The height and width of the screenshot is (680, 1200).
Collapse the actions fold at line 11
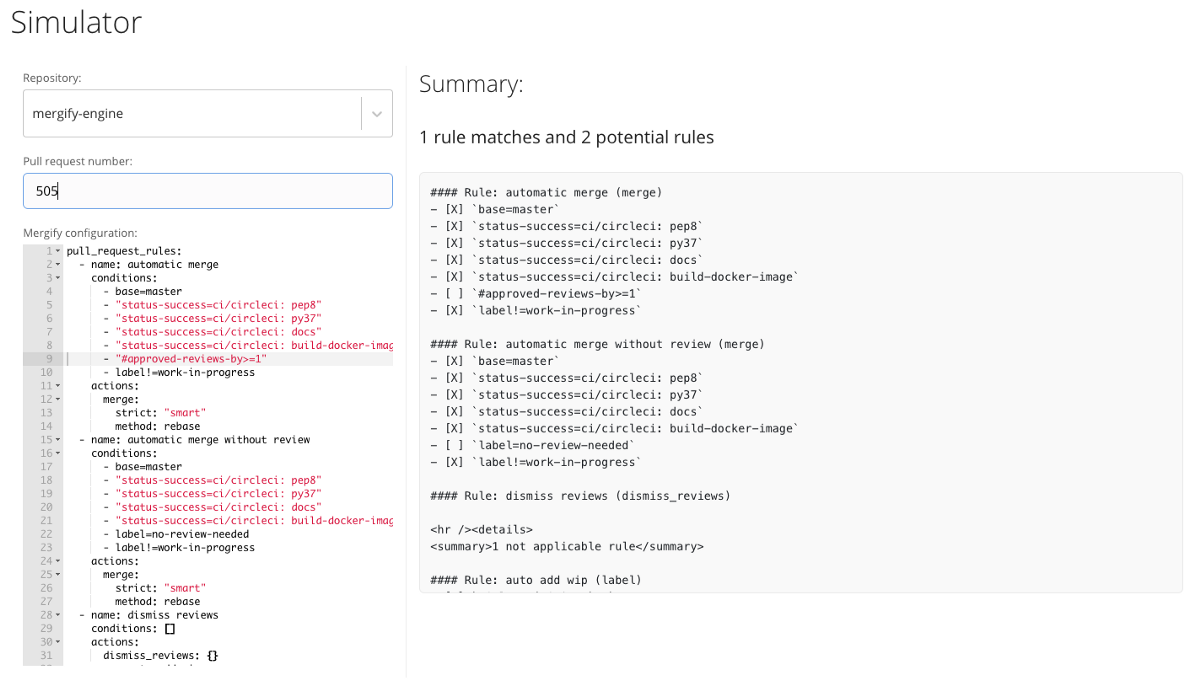coord(58,386)
